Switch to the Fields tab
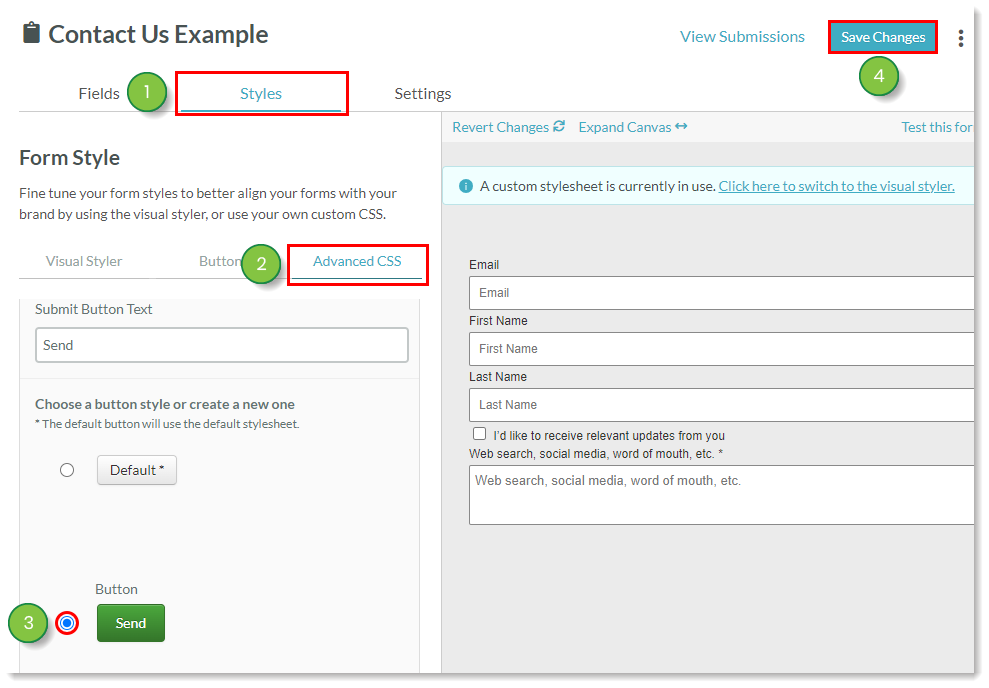Viewport: 989px width, 688px height. (x=99, y=93)
